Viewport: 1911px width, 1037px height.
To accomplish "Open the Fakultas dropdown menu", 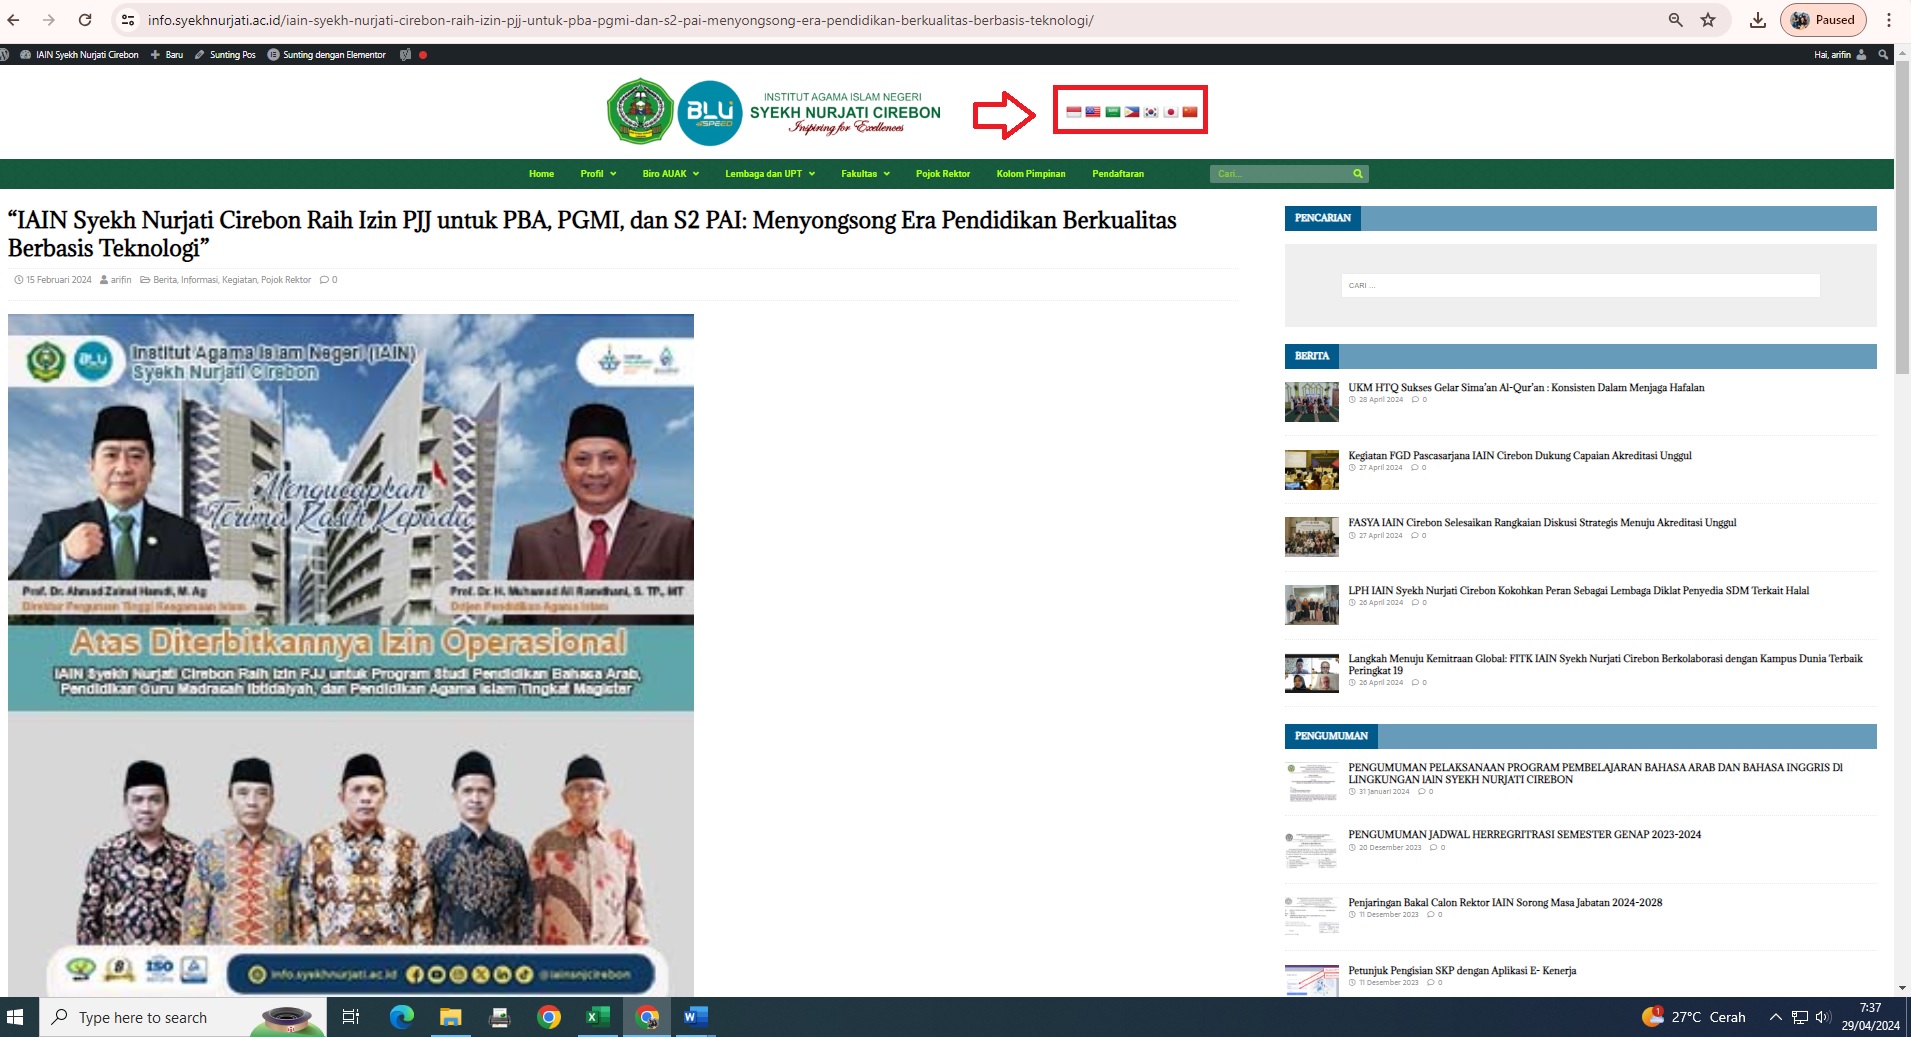I will [x=865, y=174].
